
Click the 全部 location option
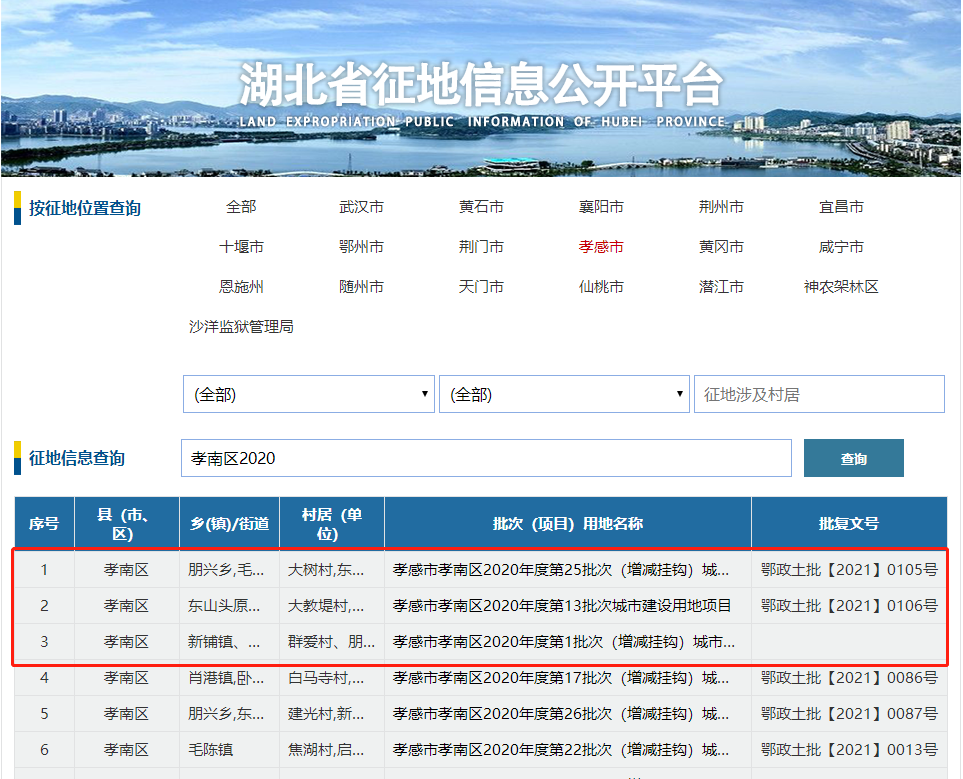[x=241, y=207]
